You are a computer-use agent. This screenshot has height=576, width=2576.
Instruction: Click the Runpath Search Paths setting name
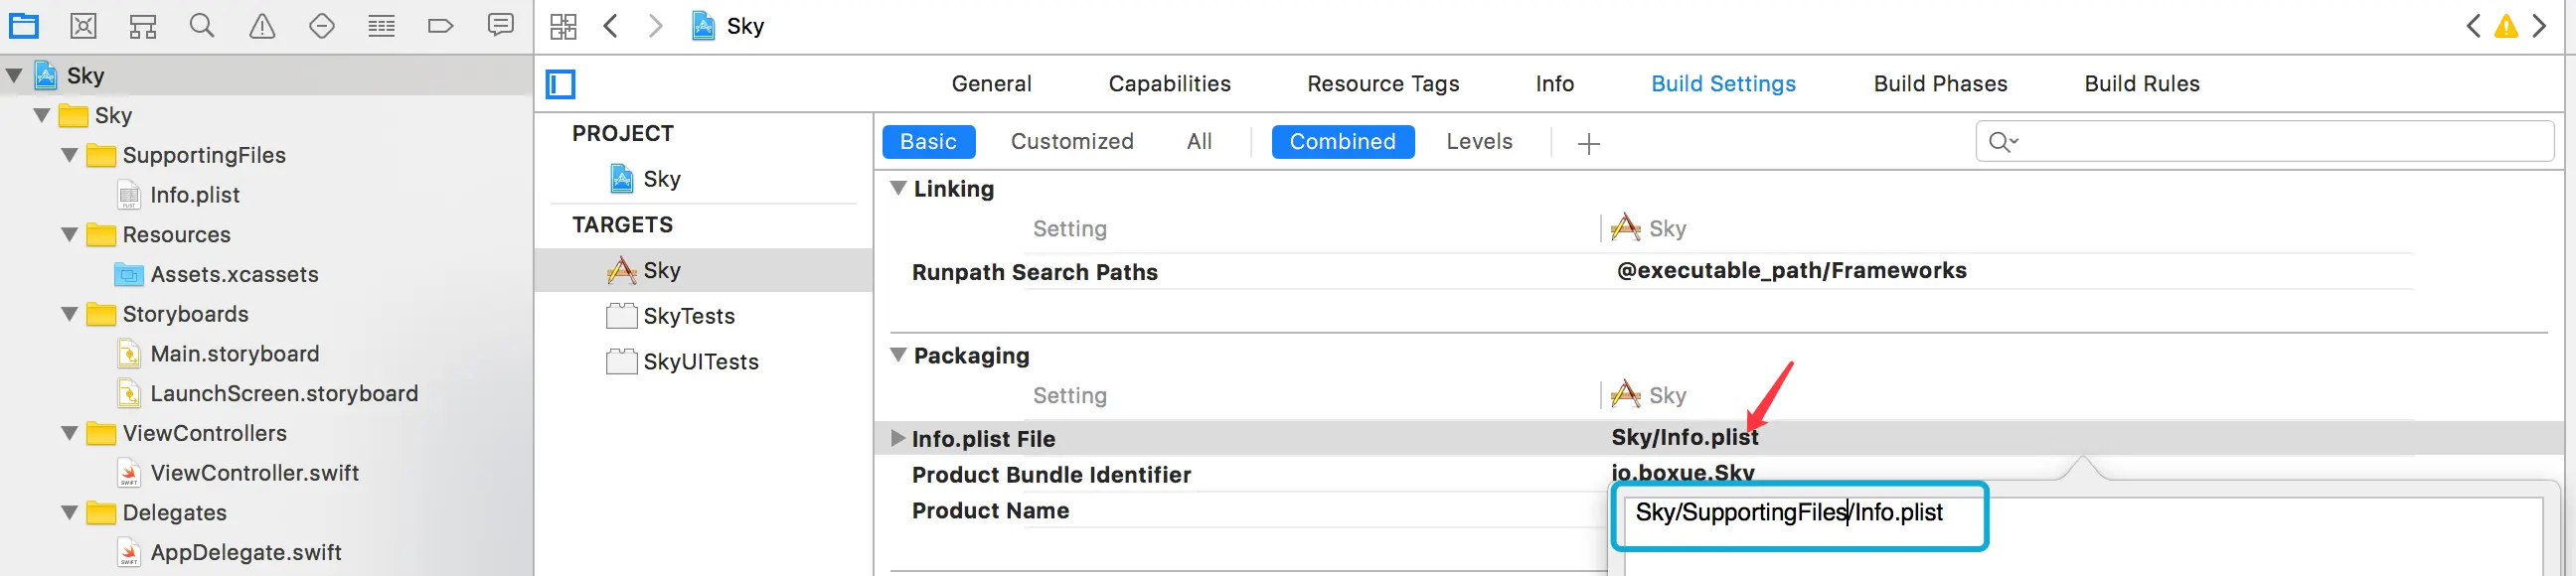tap(1035, 272)
